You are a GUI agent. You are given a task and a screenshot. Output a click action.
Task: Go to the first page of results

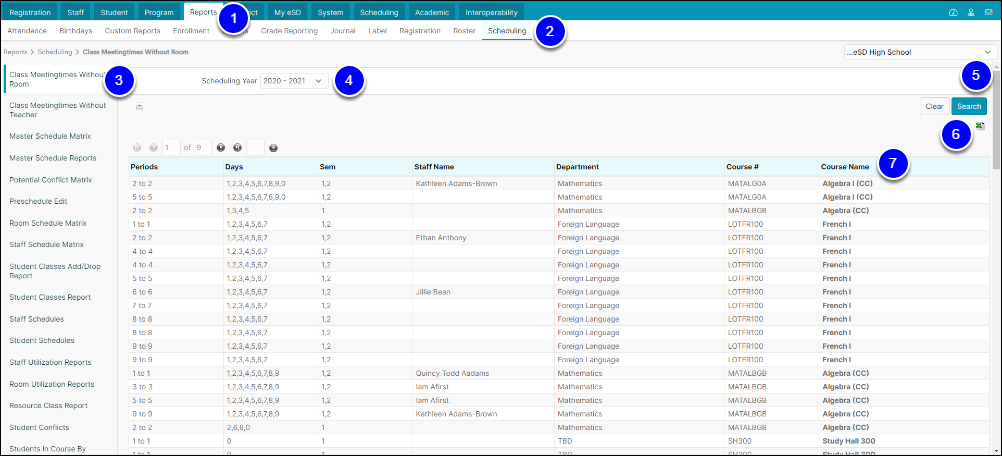click(136, 148)
